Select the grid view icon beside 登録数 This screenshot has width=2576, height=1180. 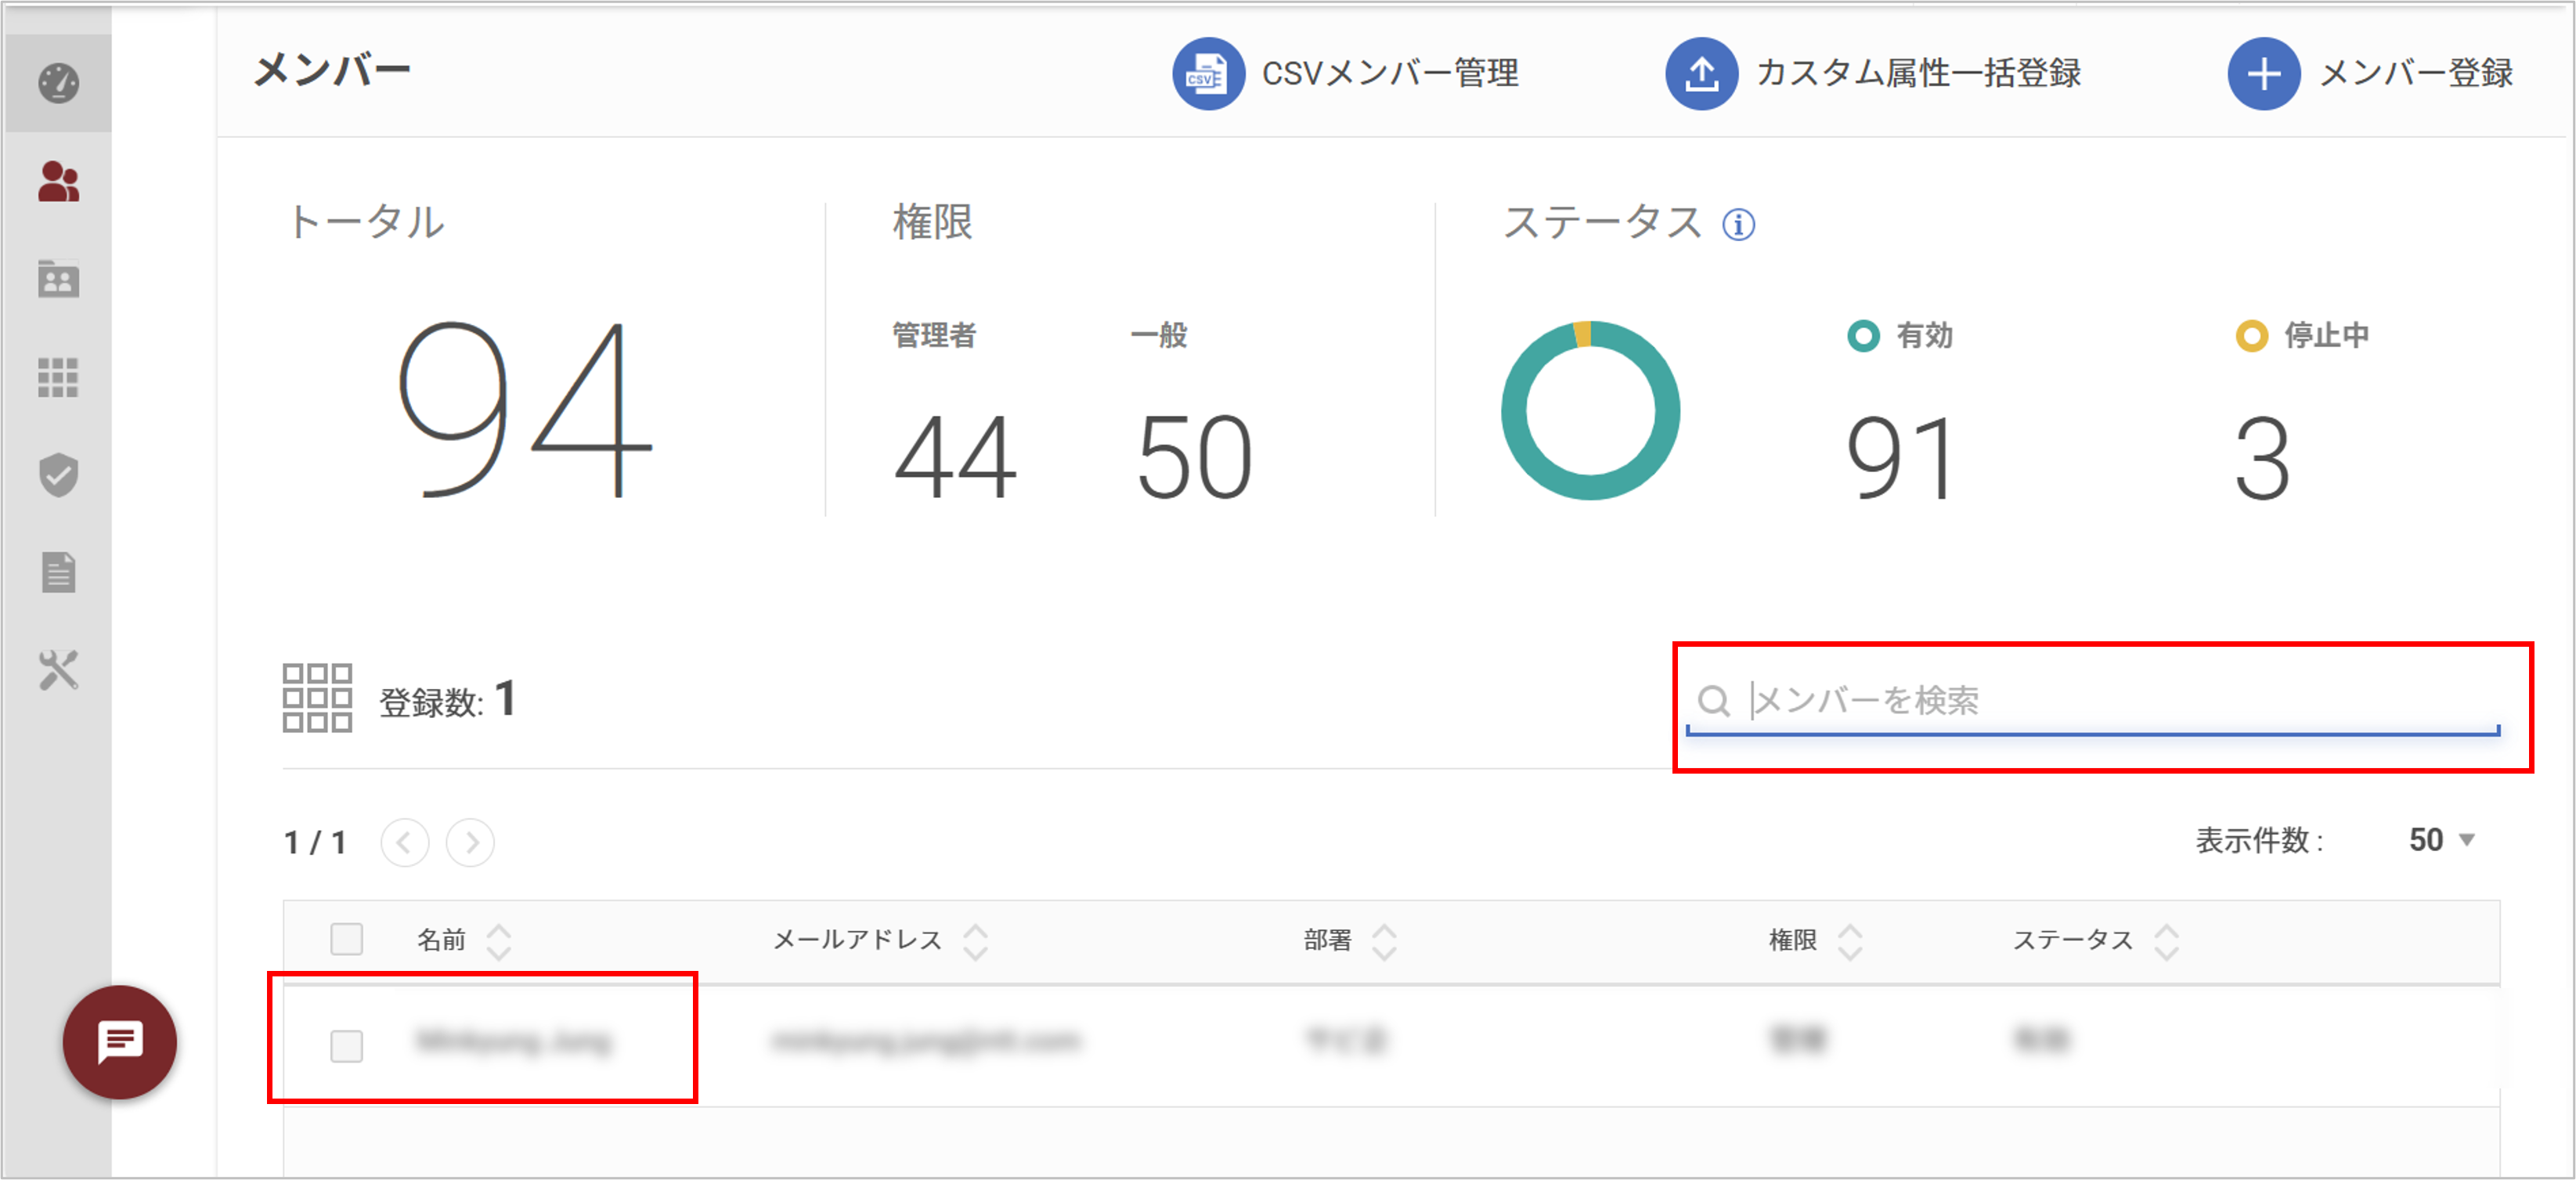point(317,701)
